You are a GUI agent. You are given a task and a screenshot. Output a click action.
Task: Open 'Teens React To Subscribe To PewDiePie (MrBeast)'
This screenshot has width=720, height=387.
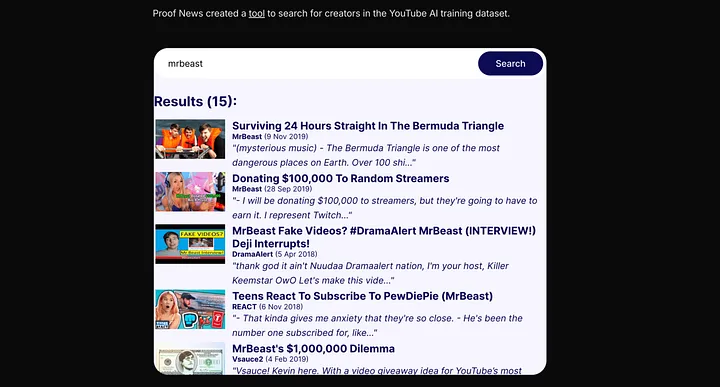pyautogui.click(x=362, y=296)
